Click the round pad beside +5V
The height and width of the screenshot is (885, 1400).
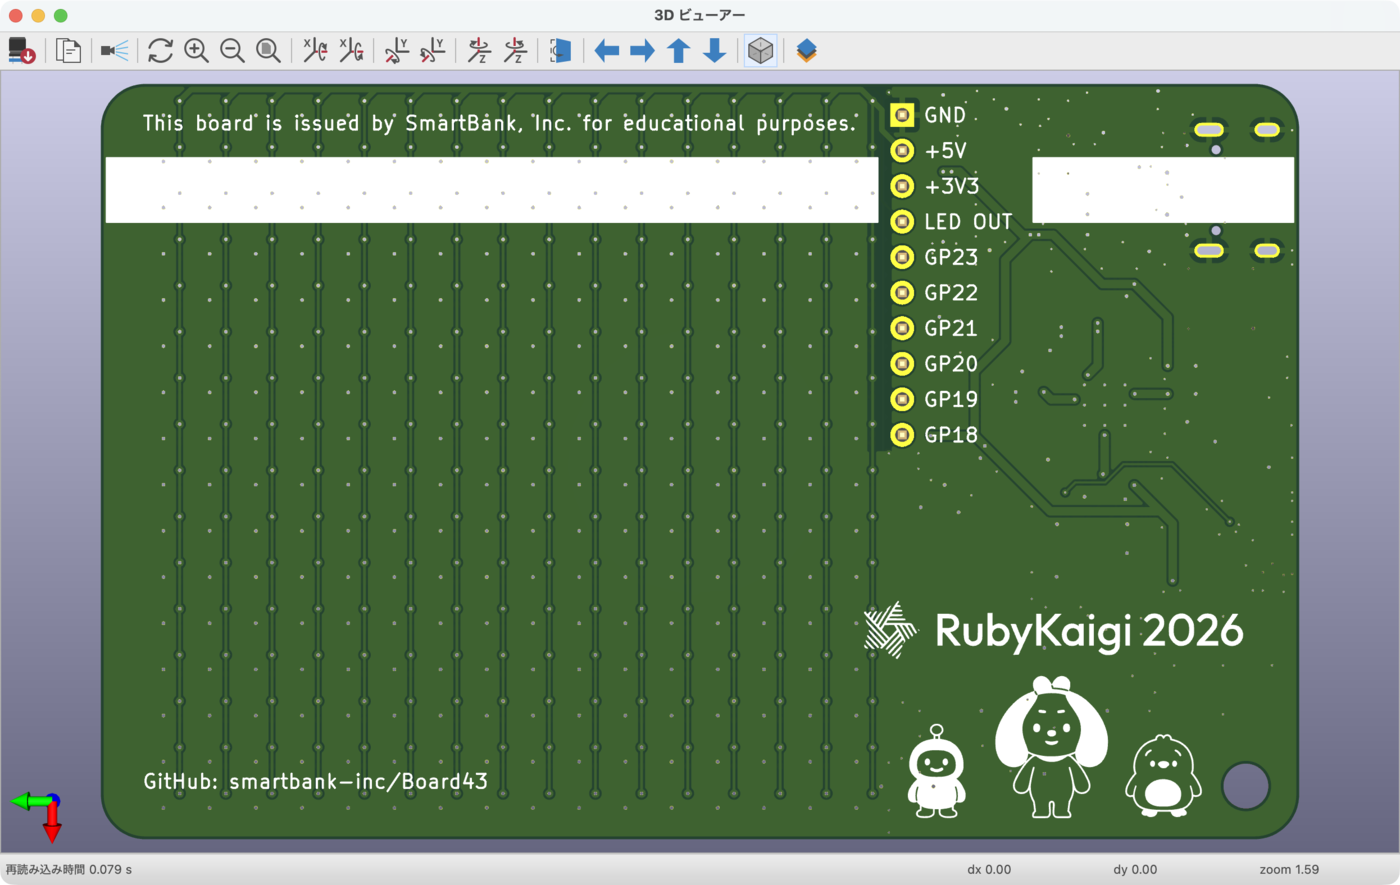point(902,150)
